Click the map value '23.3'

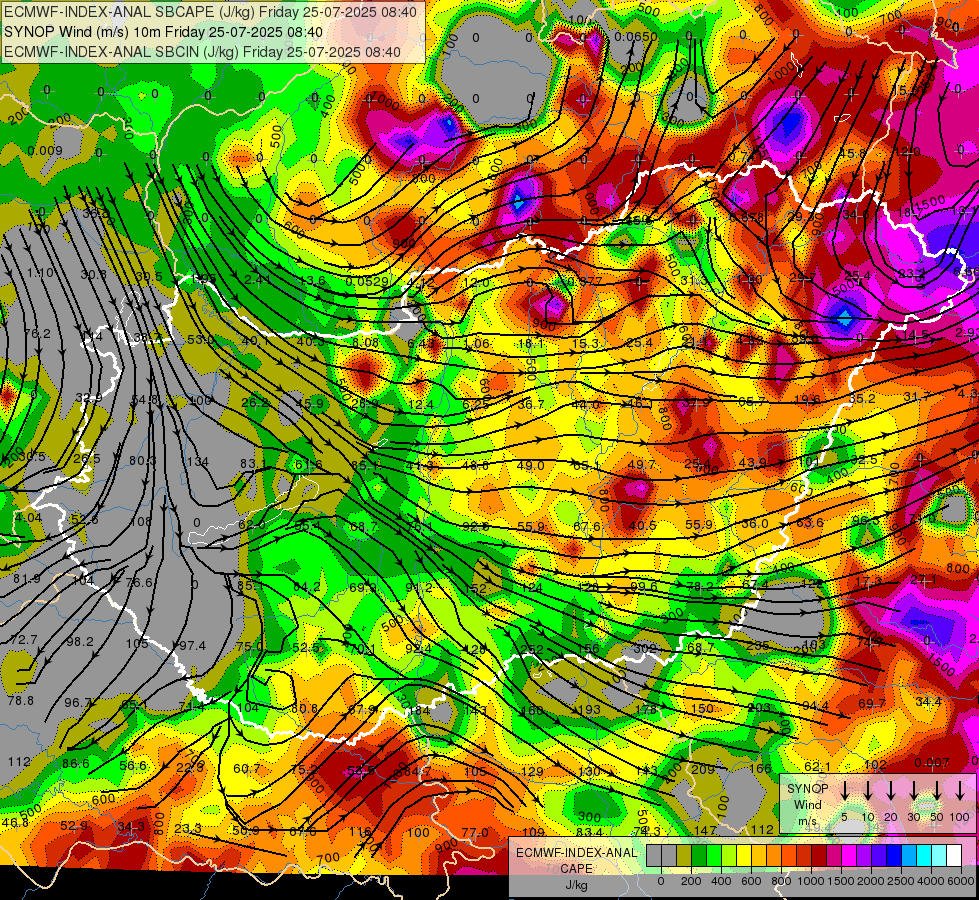click(x=188, y=828)
